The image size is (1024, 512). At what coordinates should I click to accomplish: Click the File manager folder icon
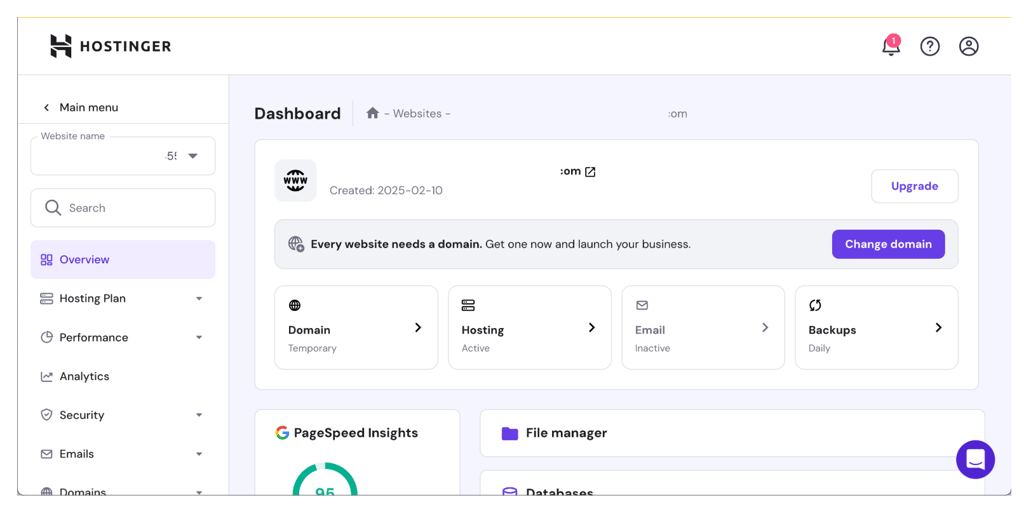click(x=509, y=433)
